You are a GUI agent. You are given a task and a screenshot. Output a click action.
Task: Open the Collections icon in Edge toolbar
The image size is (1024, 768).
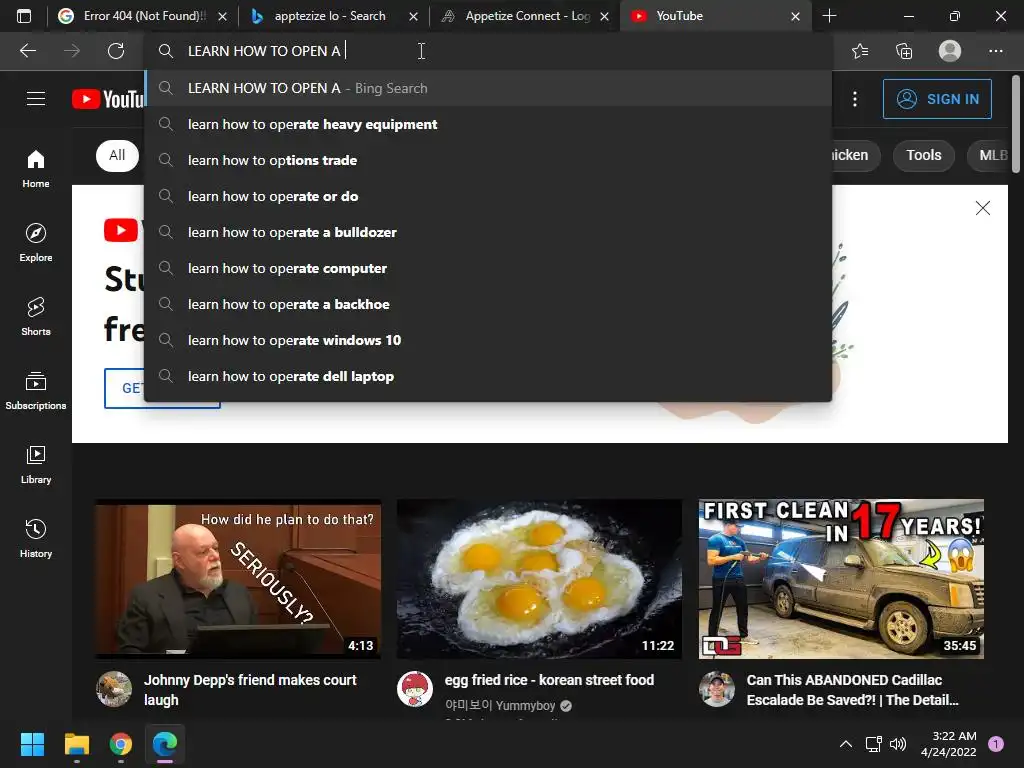pos(904,51)
